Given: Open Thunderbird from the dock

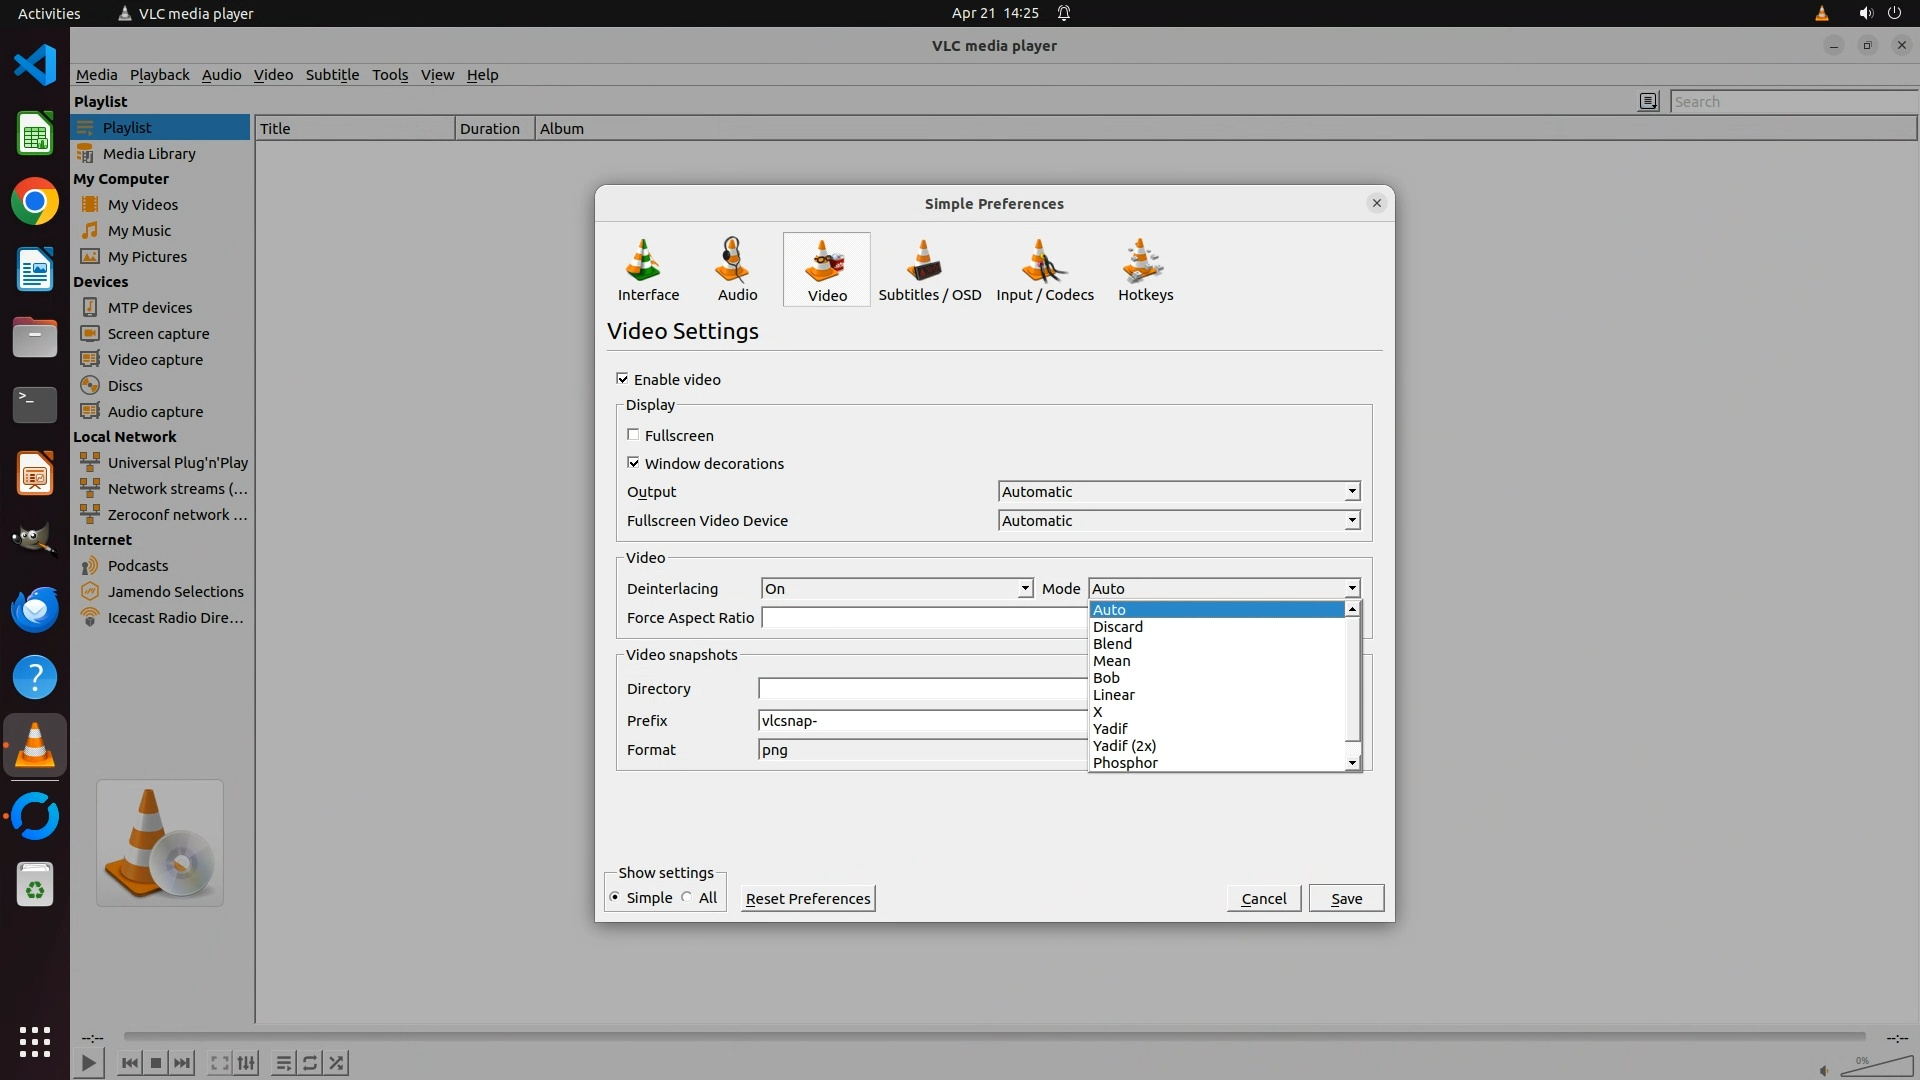Looking at the screenshot, I should point(35,609).
